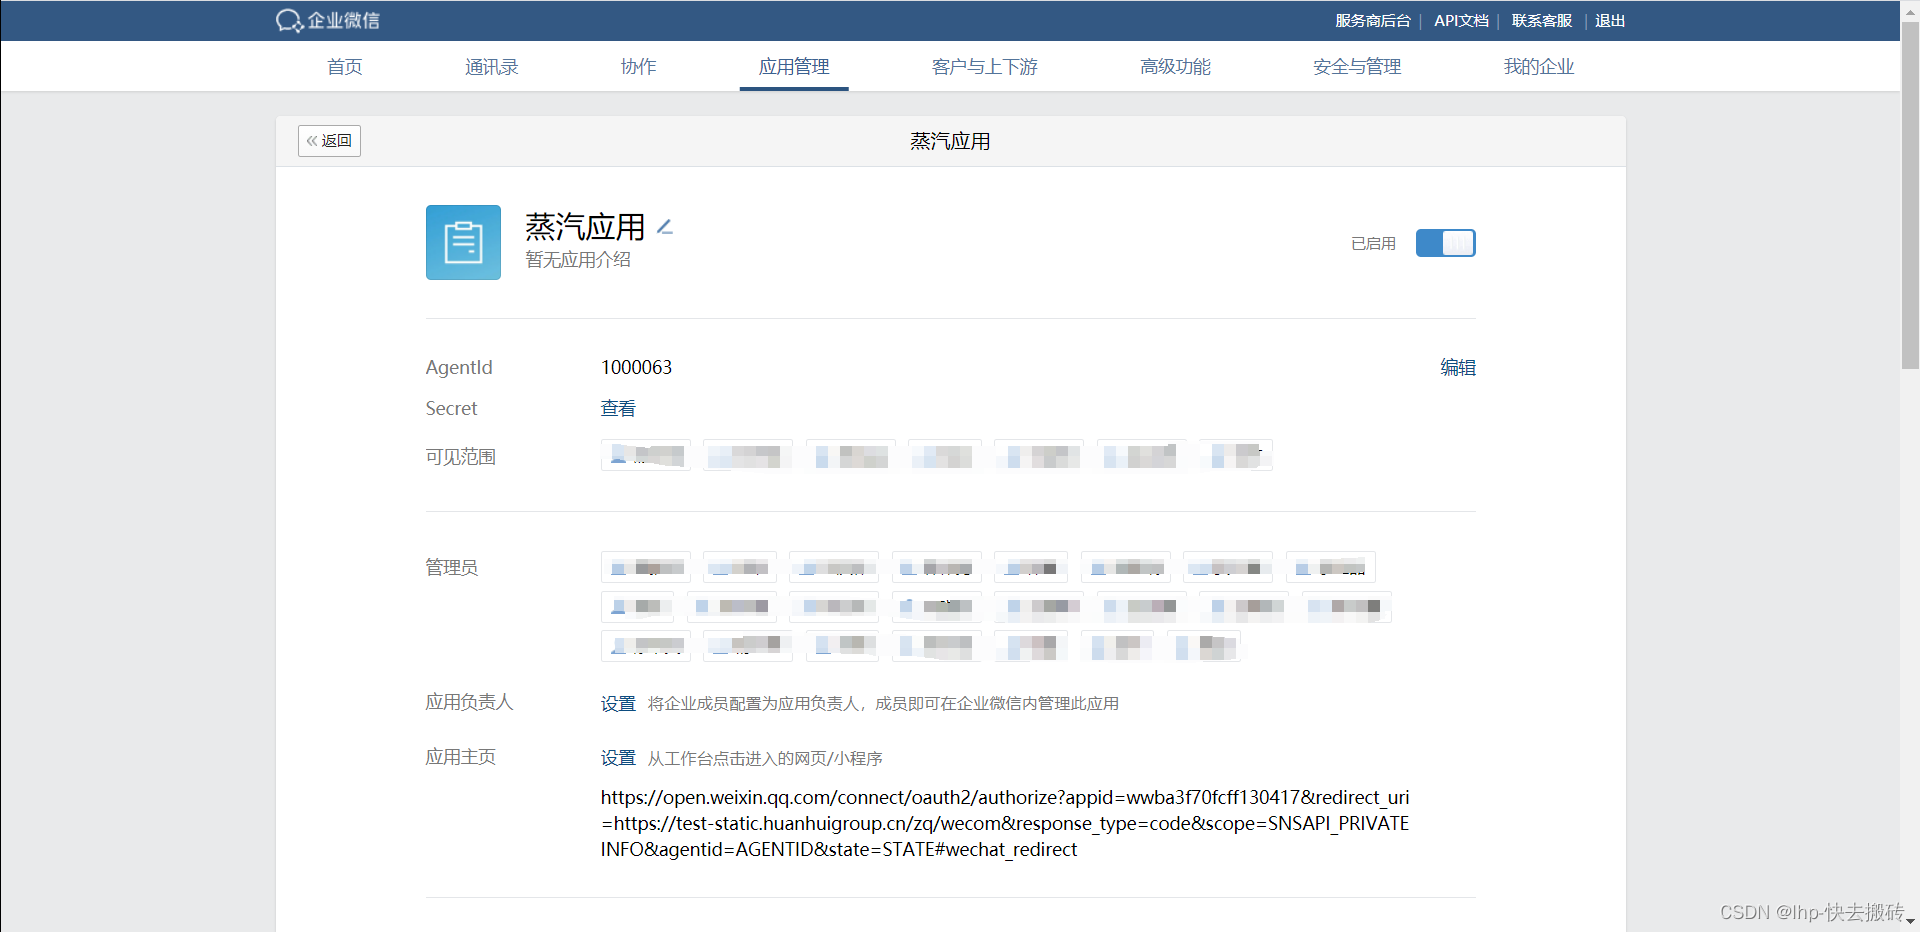Click 设置 for 应用负责人
1920x932 pixels.
pyautogui.click(x=618, y=703)
